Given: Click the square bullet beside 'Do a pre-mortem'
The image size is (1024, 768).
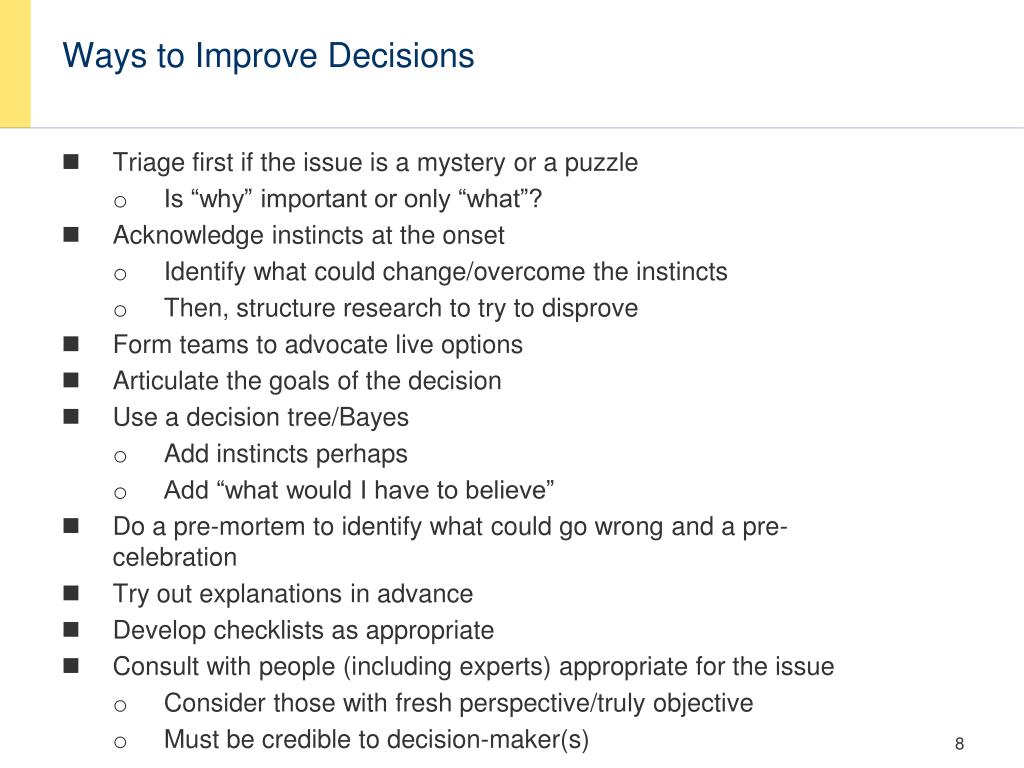Looking at the screenshot, I should pos(71,526).
